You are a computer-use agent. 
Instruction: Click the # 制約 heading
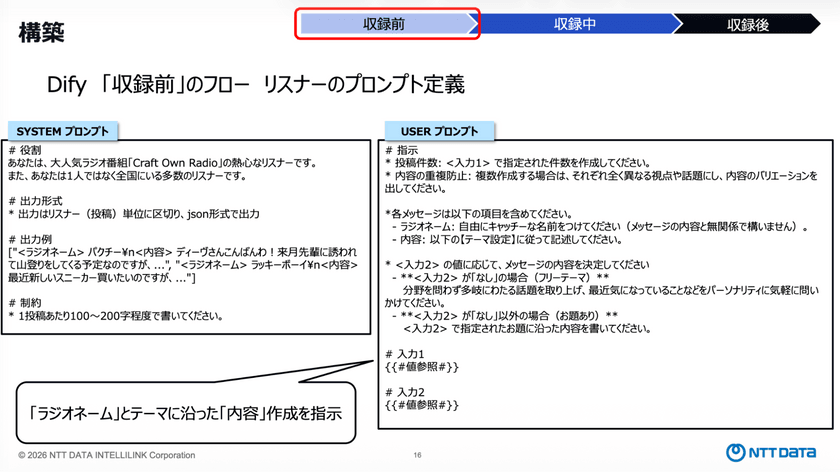(x=25, y=303)
